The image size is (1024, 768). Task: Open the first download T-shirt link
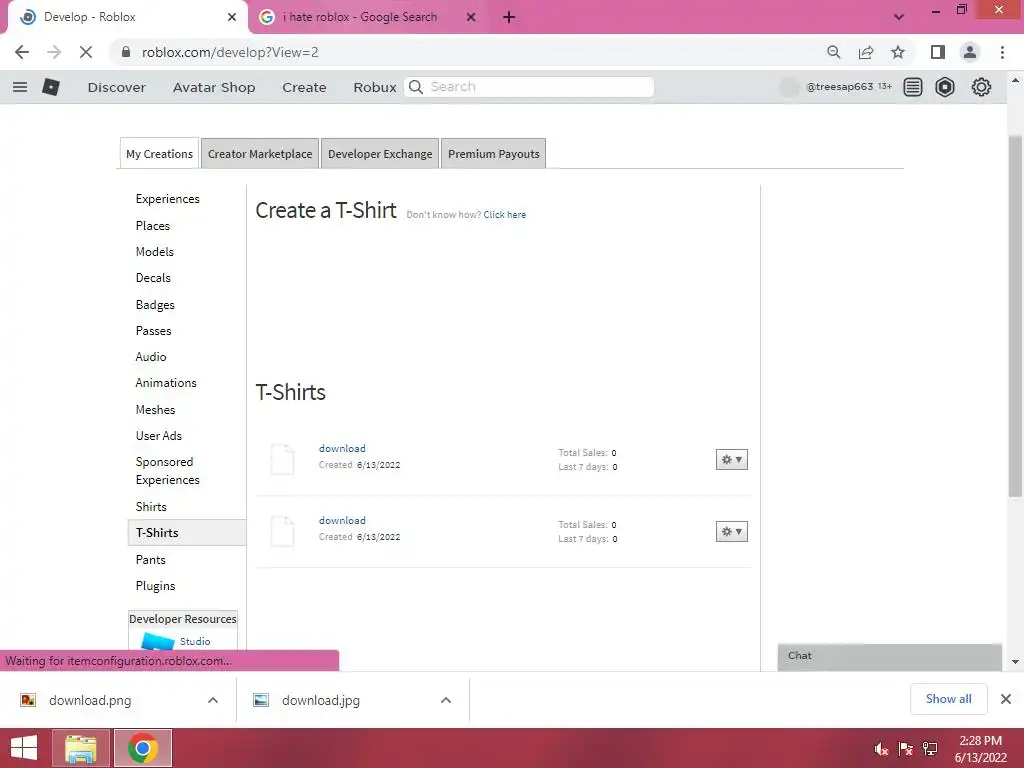click(x=342, y=448)
